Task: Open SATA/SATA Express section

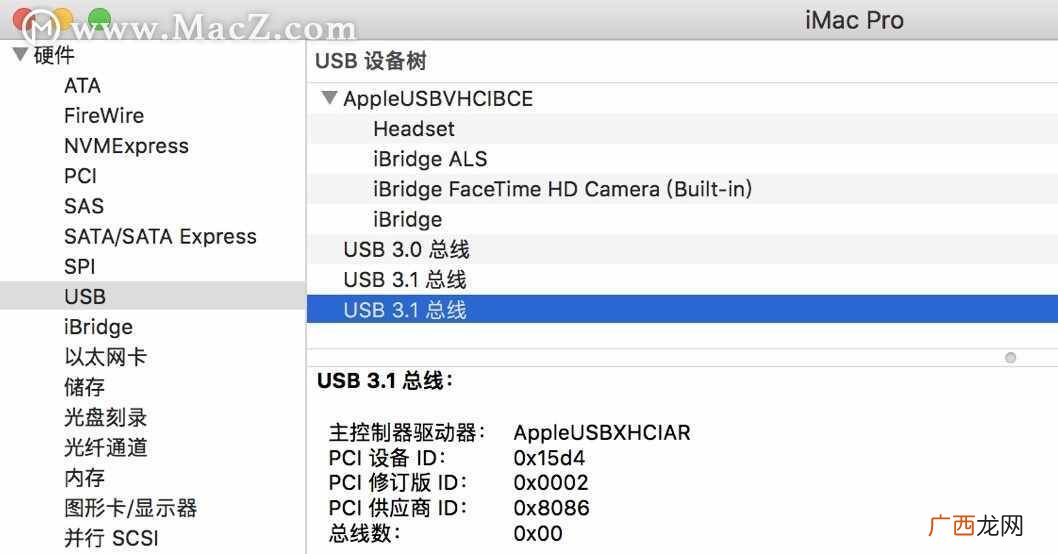Action: 160,236
